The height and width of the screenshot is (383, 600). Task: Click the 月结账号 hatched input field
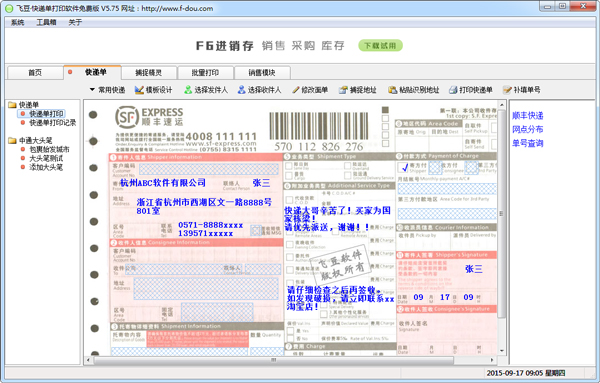[x=447, y=189]
